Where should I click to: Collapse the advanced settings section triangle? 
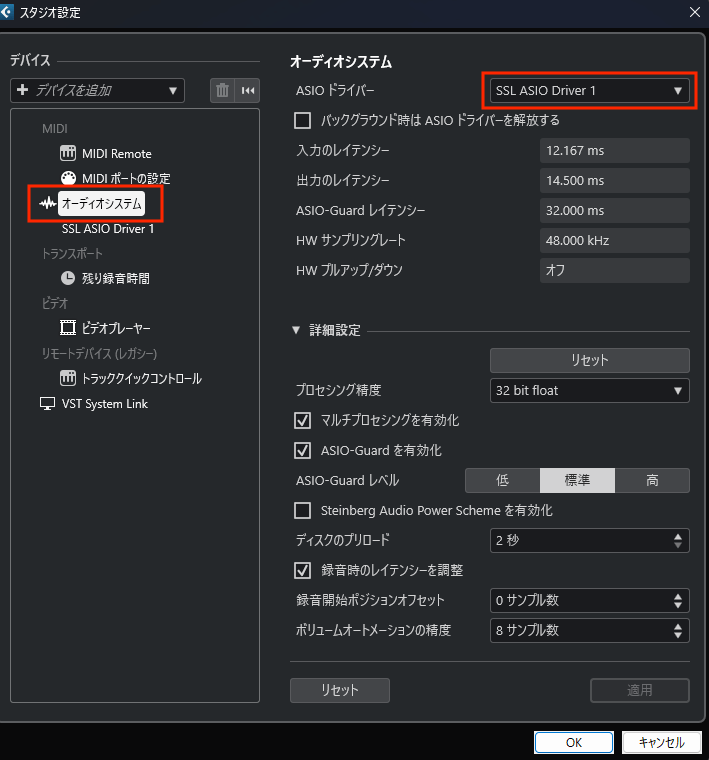(296, 331)
